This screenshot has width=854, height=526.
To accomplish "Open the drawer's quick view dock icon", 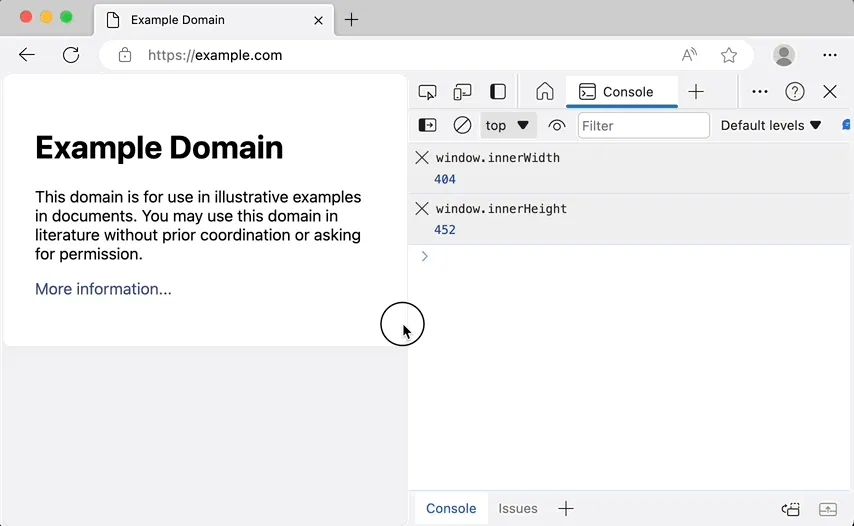I will pyautogui.click(x=791, y=509).
